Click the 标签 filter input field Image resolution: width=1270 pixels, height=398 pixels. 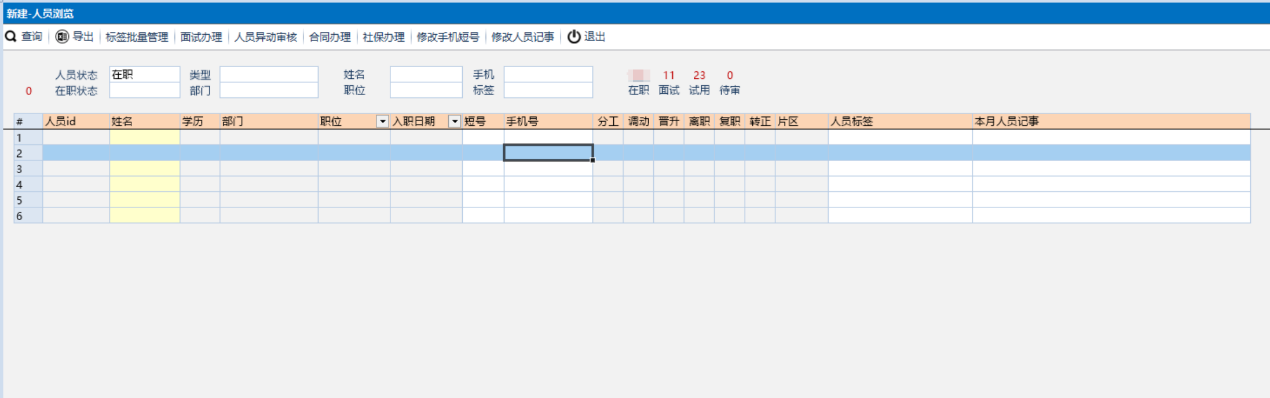pyautogui.click(x=548, y=90)
